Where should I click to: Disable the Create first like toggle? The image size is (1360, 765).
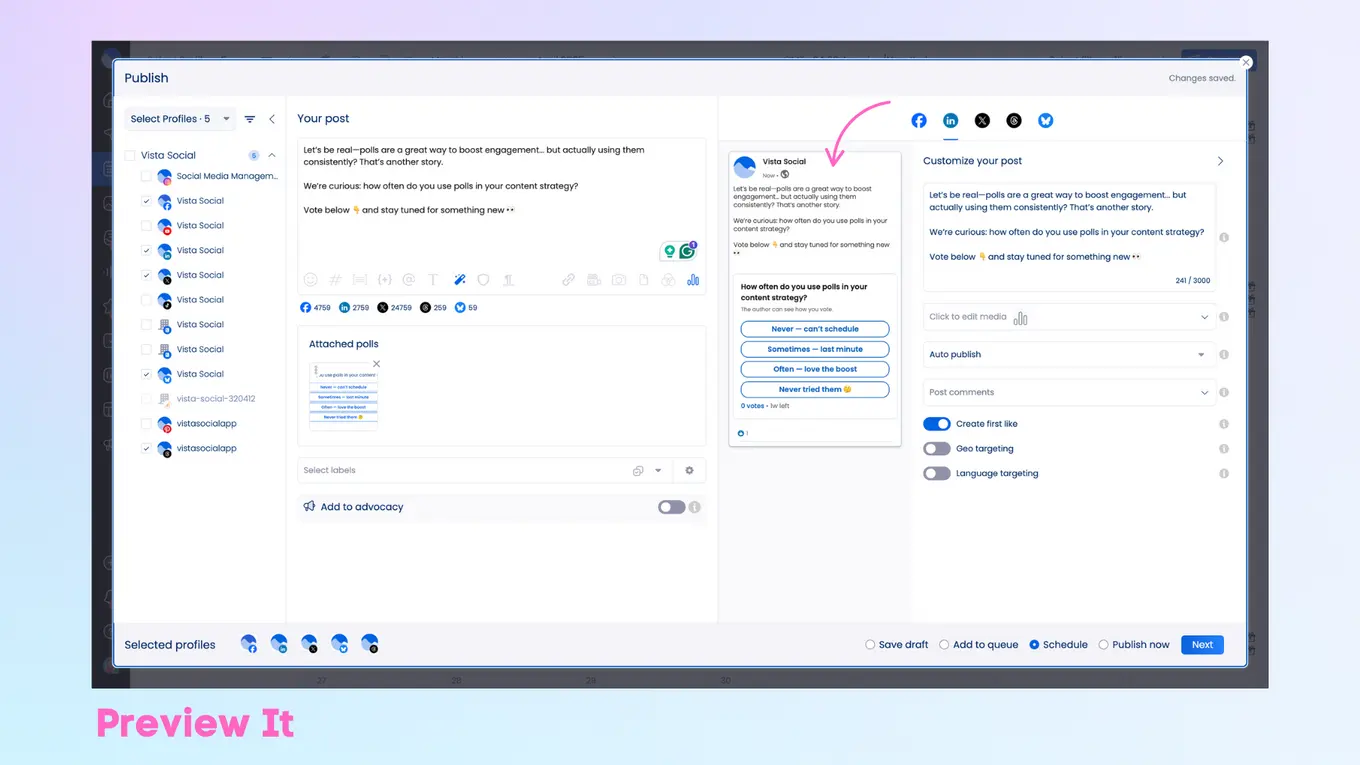(936, 424)
